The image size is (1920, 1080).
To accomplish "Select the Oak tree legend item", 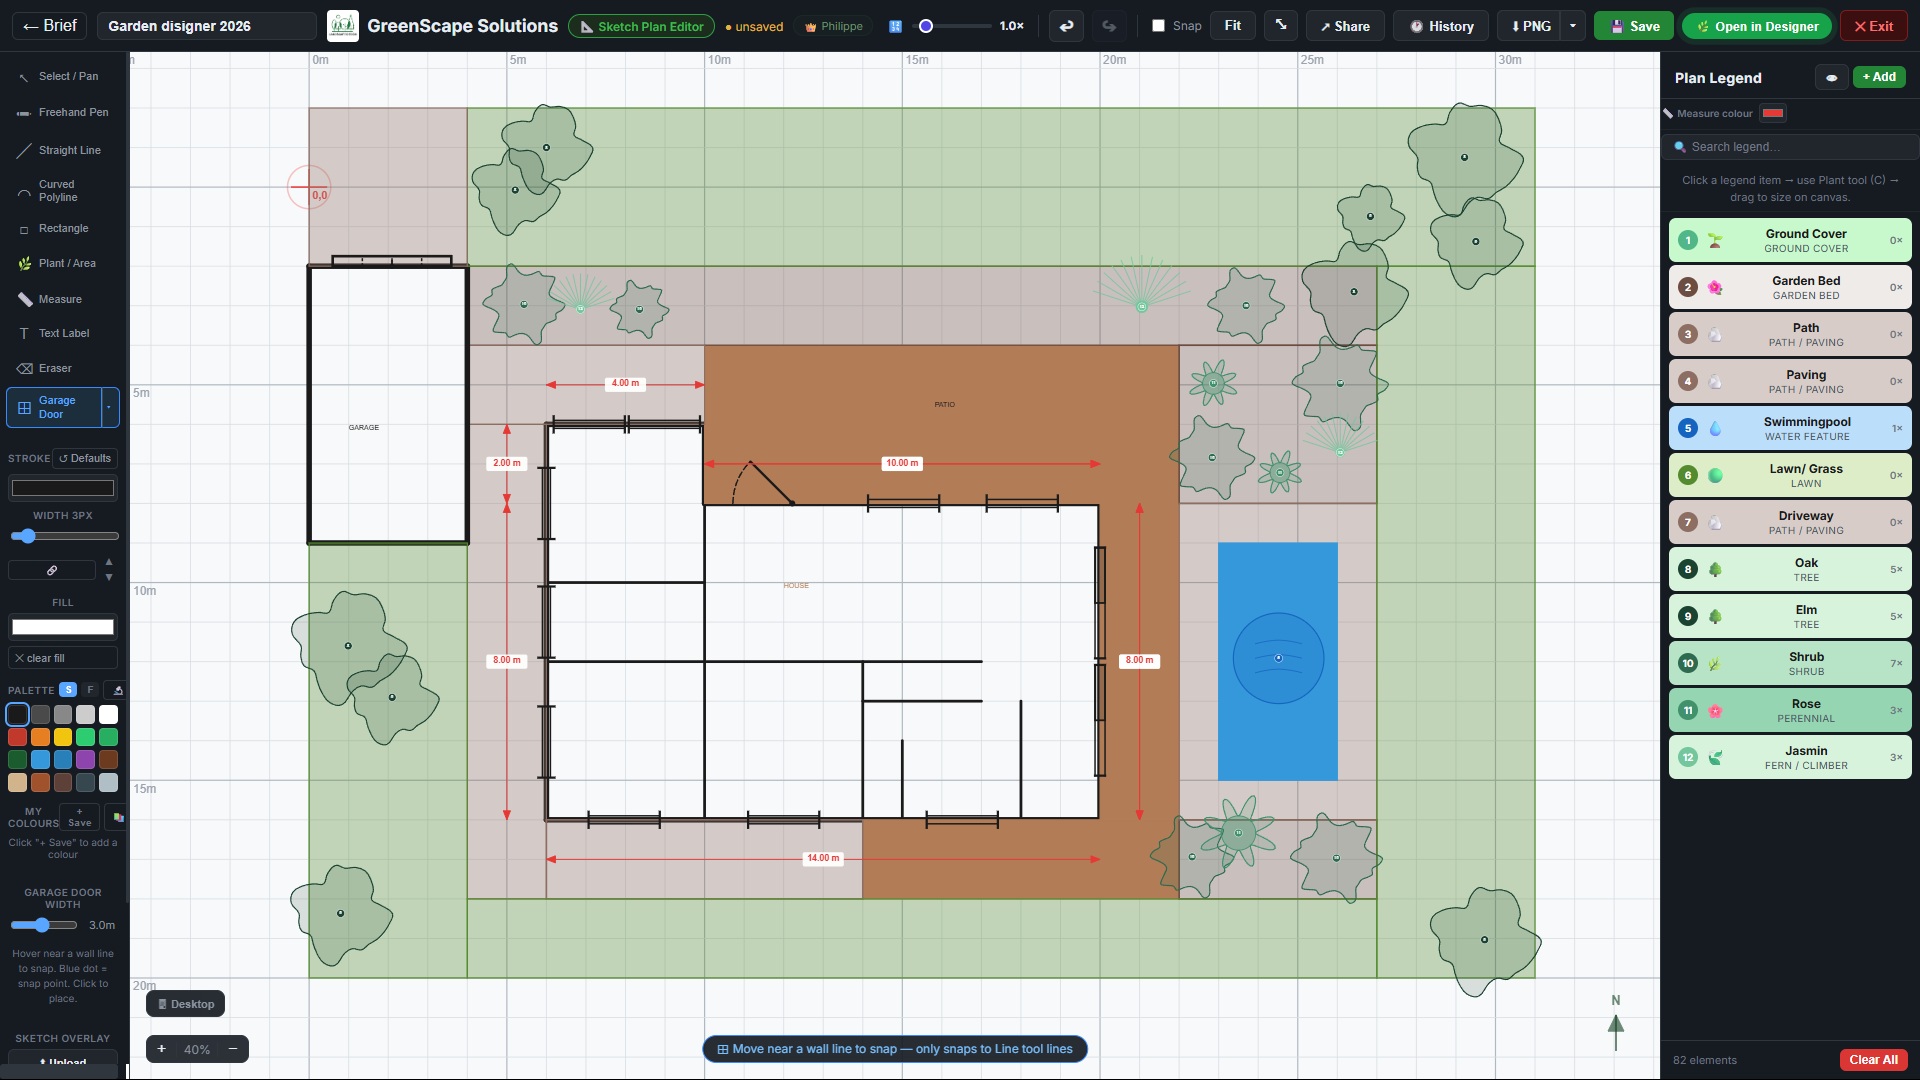I will click(x=1790, y=569).
